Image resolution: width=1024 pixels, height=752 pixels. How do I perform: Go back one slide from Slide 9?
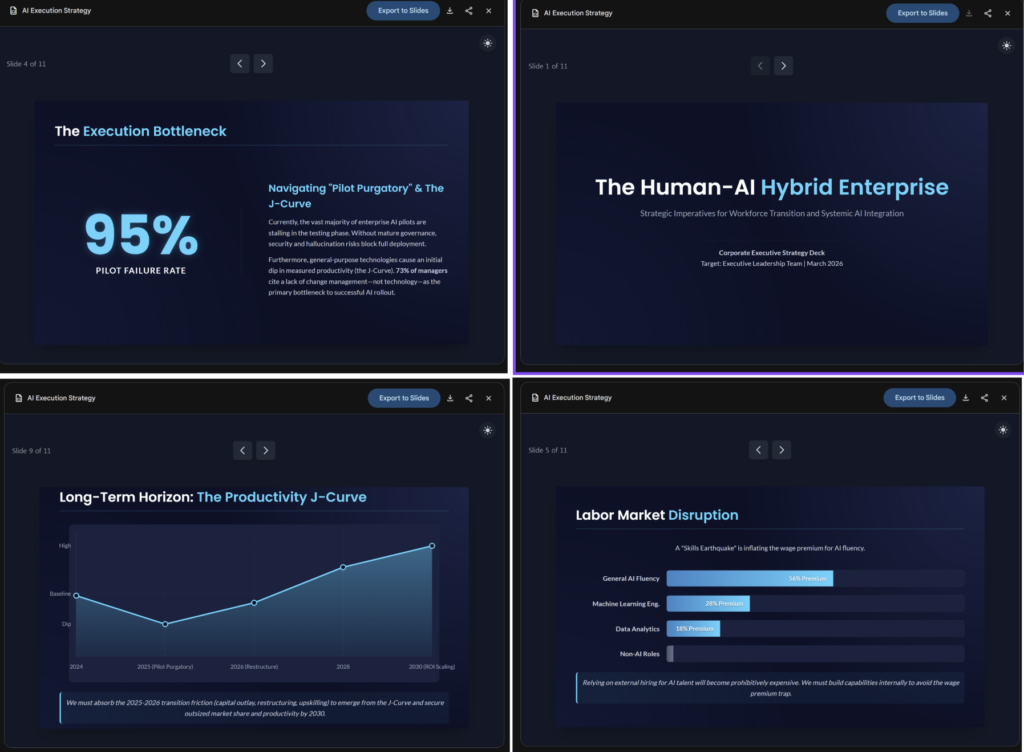coord(242,450)
